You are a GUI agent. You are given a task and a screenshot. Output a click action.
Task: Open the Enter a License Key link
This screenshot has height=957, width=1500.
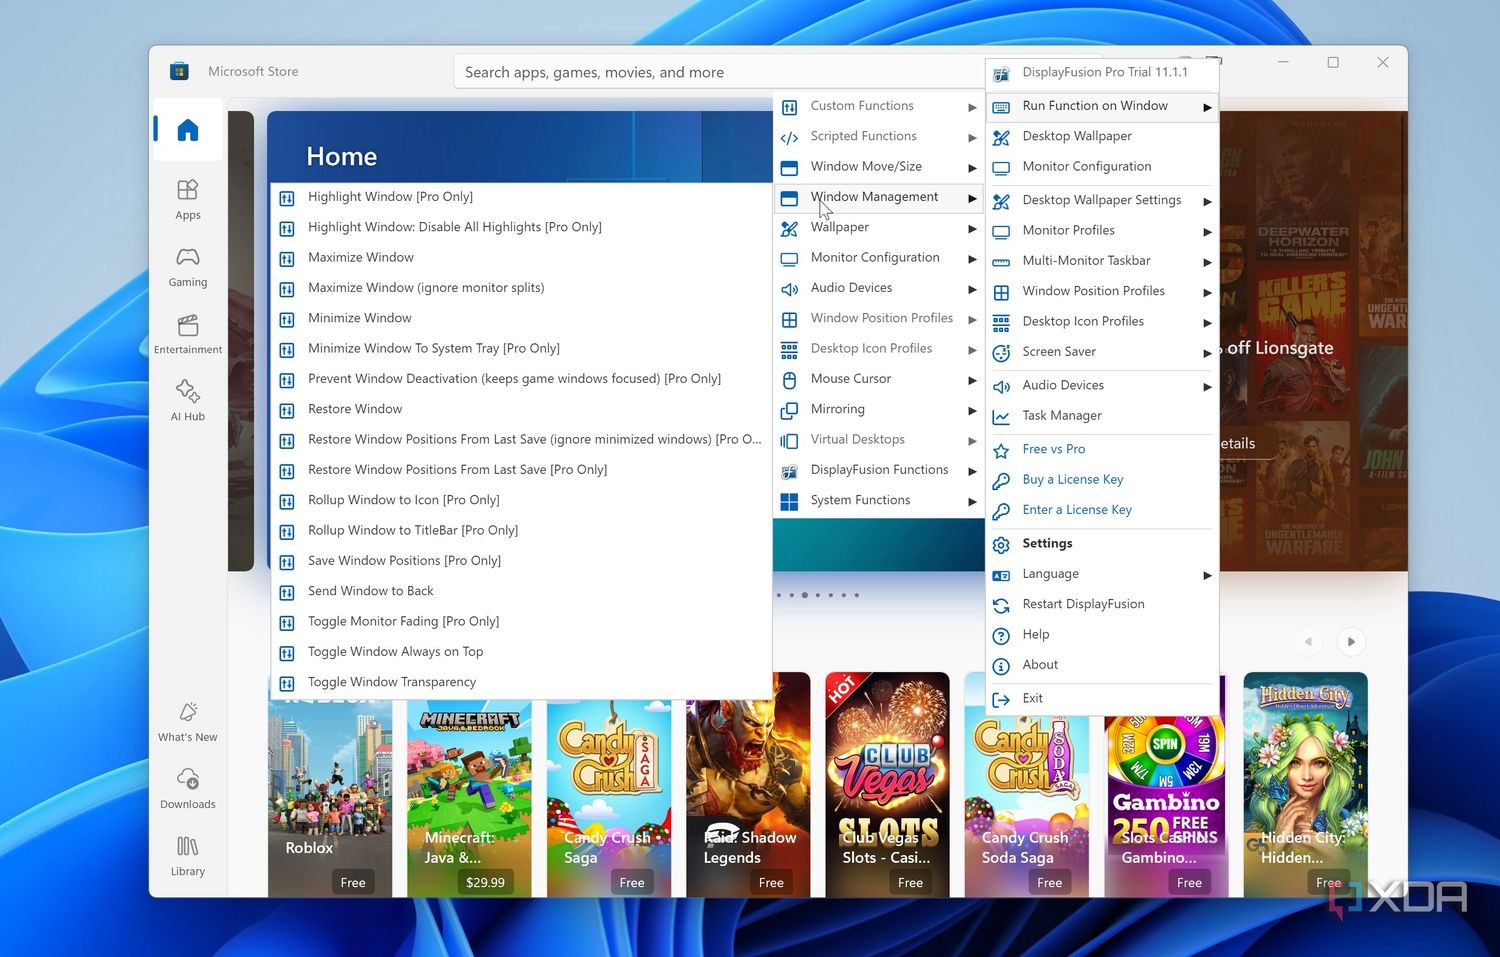point(1077,510)
